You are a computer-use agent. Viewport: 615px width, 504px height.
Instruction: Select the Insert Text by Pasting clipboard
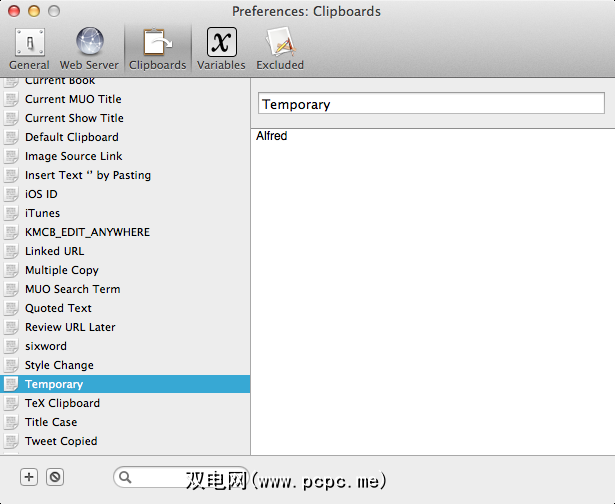tap(125, 175)
